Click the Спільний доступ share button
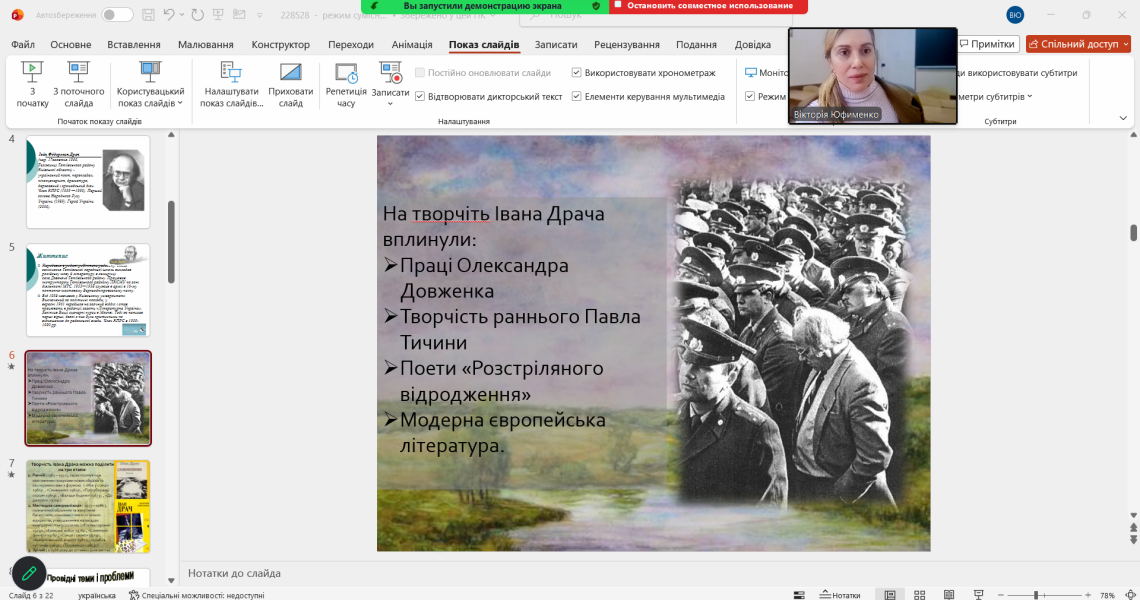This screenshot has width=1140, height=600. [x=1078, y=44]
